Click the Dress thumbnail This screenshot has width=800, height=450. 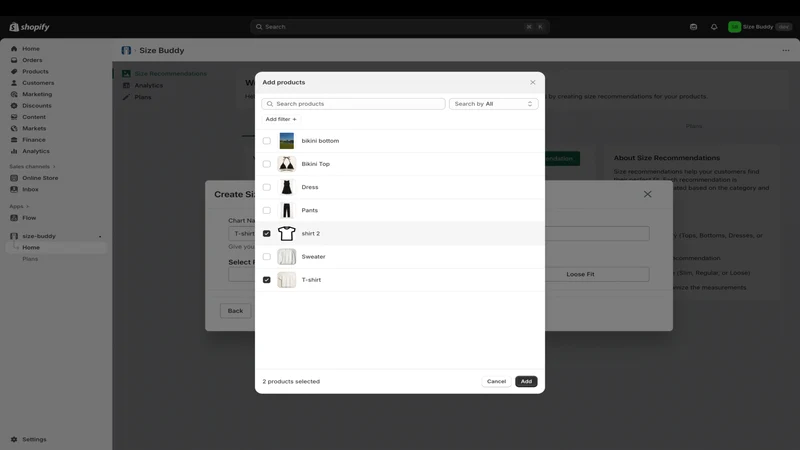tap(286, 187)
